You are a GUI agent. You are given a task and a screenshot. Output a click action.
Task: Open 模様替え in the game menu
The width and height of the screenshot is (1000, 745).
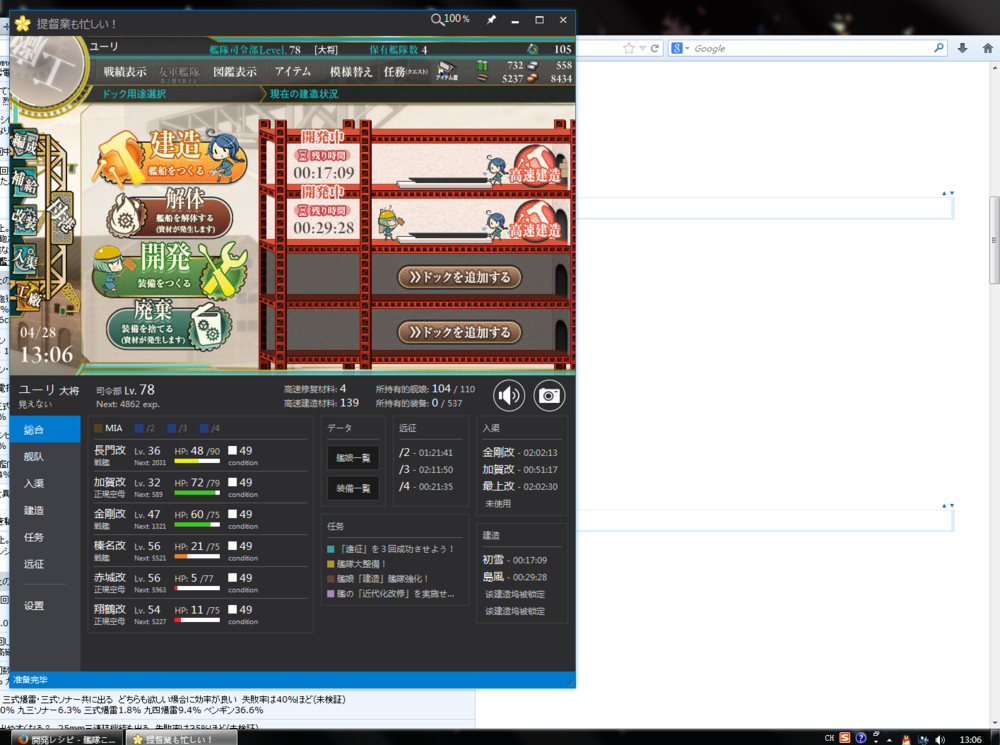(351, 72)
